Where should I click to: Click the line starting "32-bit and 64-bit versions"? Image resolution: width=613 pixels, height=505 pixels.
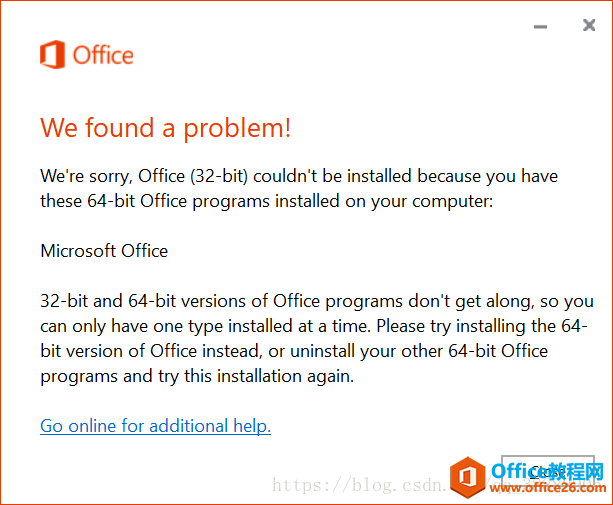pos(317,301)
